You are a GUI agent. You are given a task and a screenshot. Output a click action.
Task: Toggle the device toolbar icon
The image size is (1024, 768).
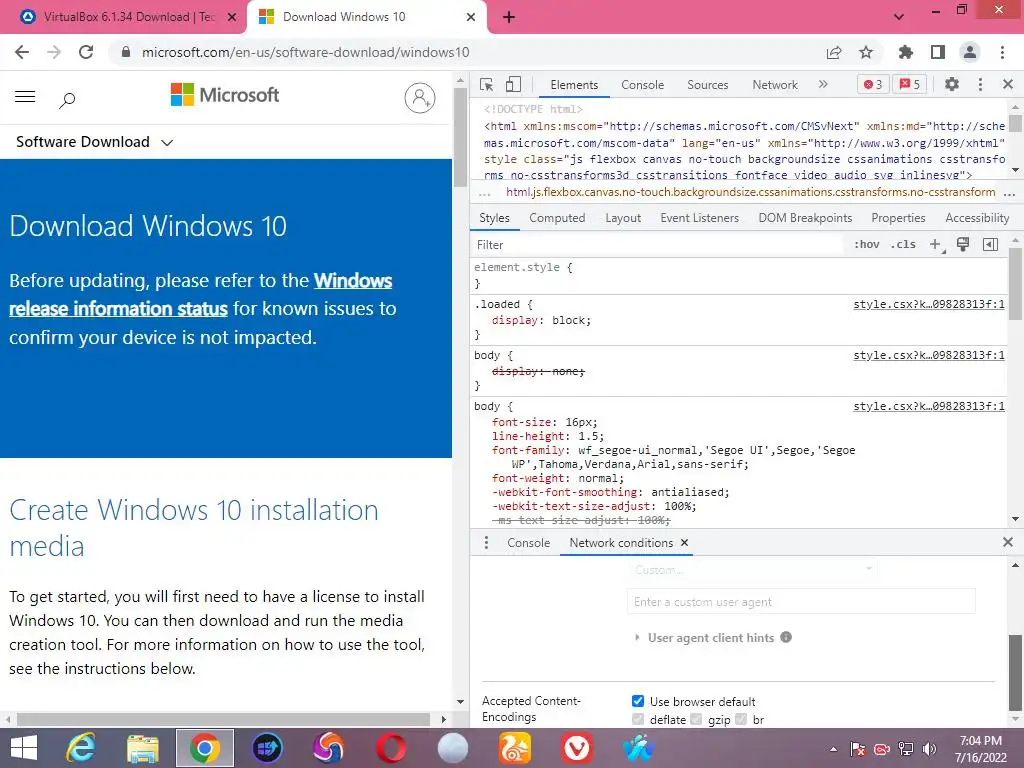513,84
